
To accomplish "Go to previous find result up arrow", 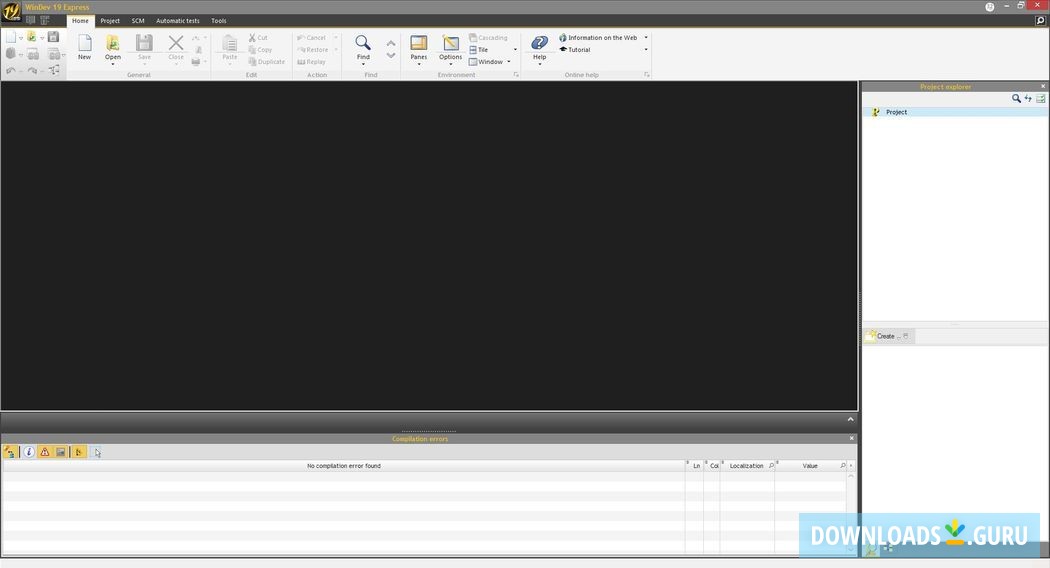I will [x=391, y=43].
